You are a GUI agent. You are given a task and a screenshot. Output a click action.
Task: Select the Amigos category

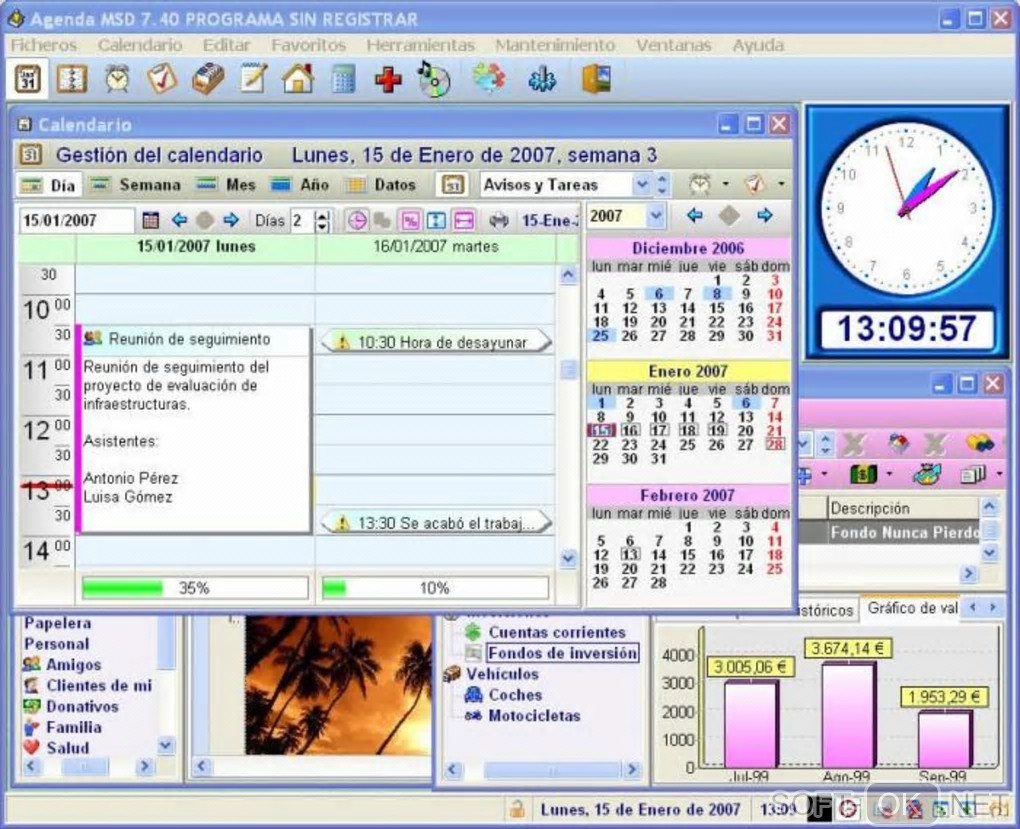tap(73, 664)
